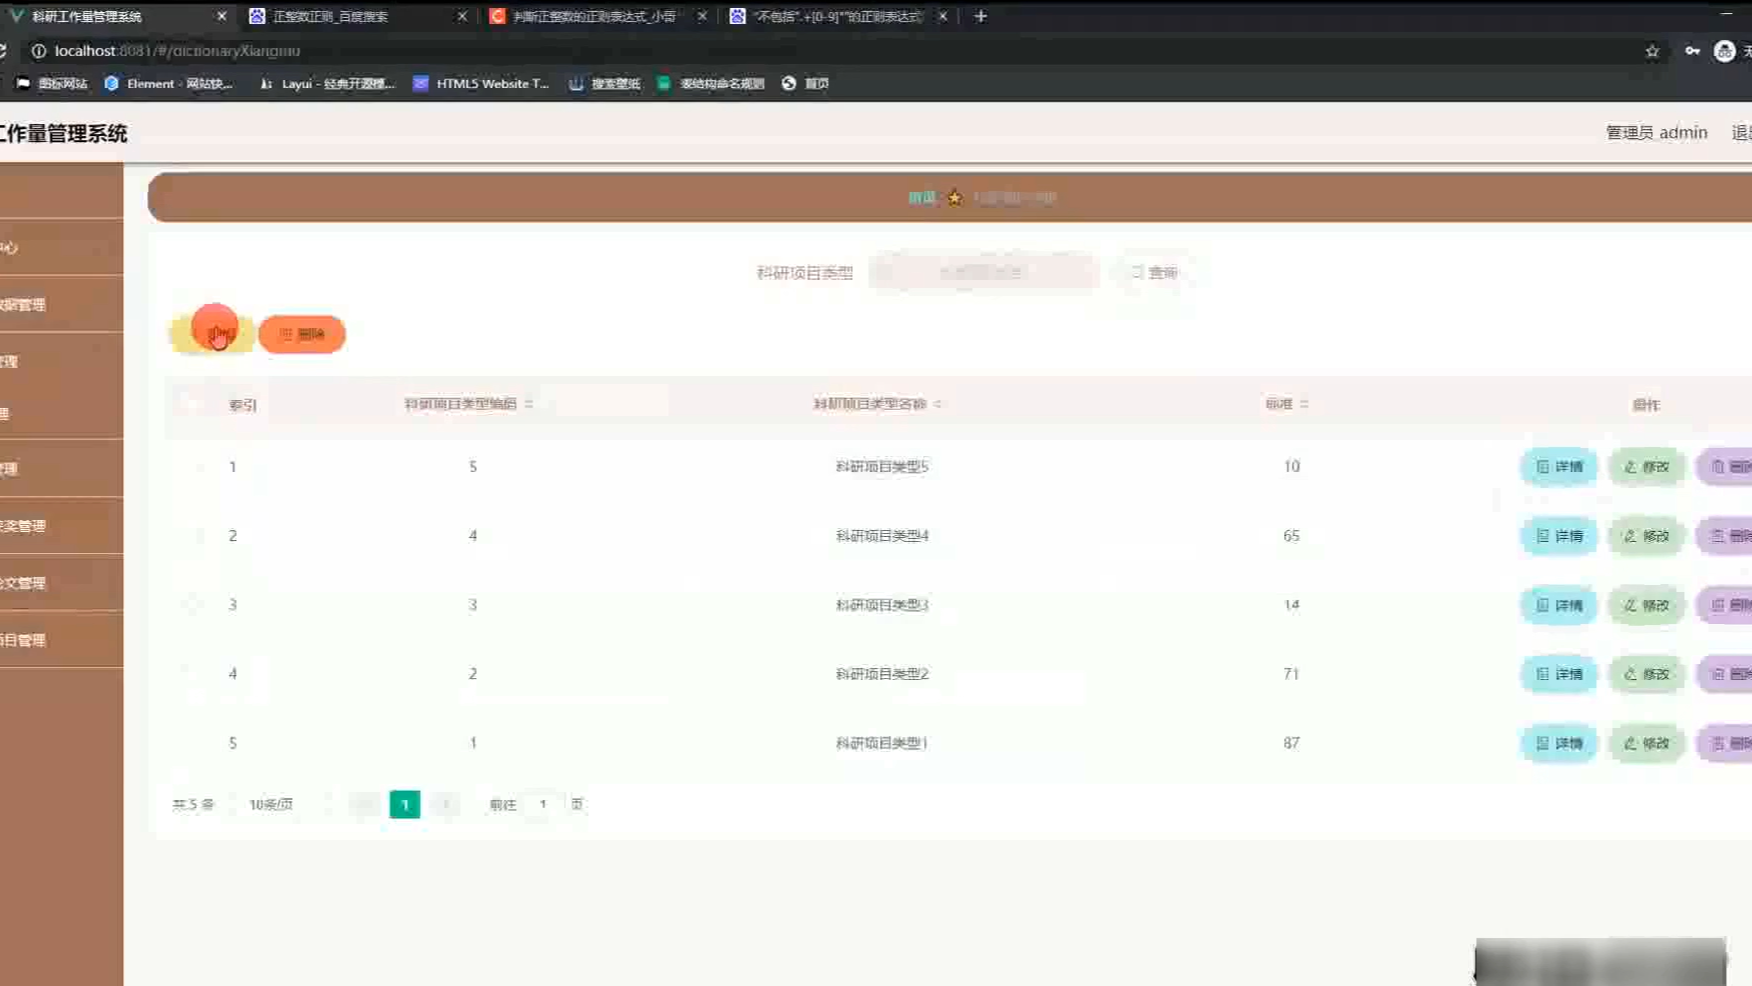1752x986 pixels.
Task: Edit the 科研项目类型3 row
Action: pyautogui.click(x=1647, y=605)
